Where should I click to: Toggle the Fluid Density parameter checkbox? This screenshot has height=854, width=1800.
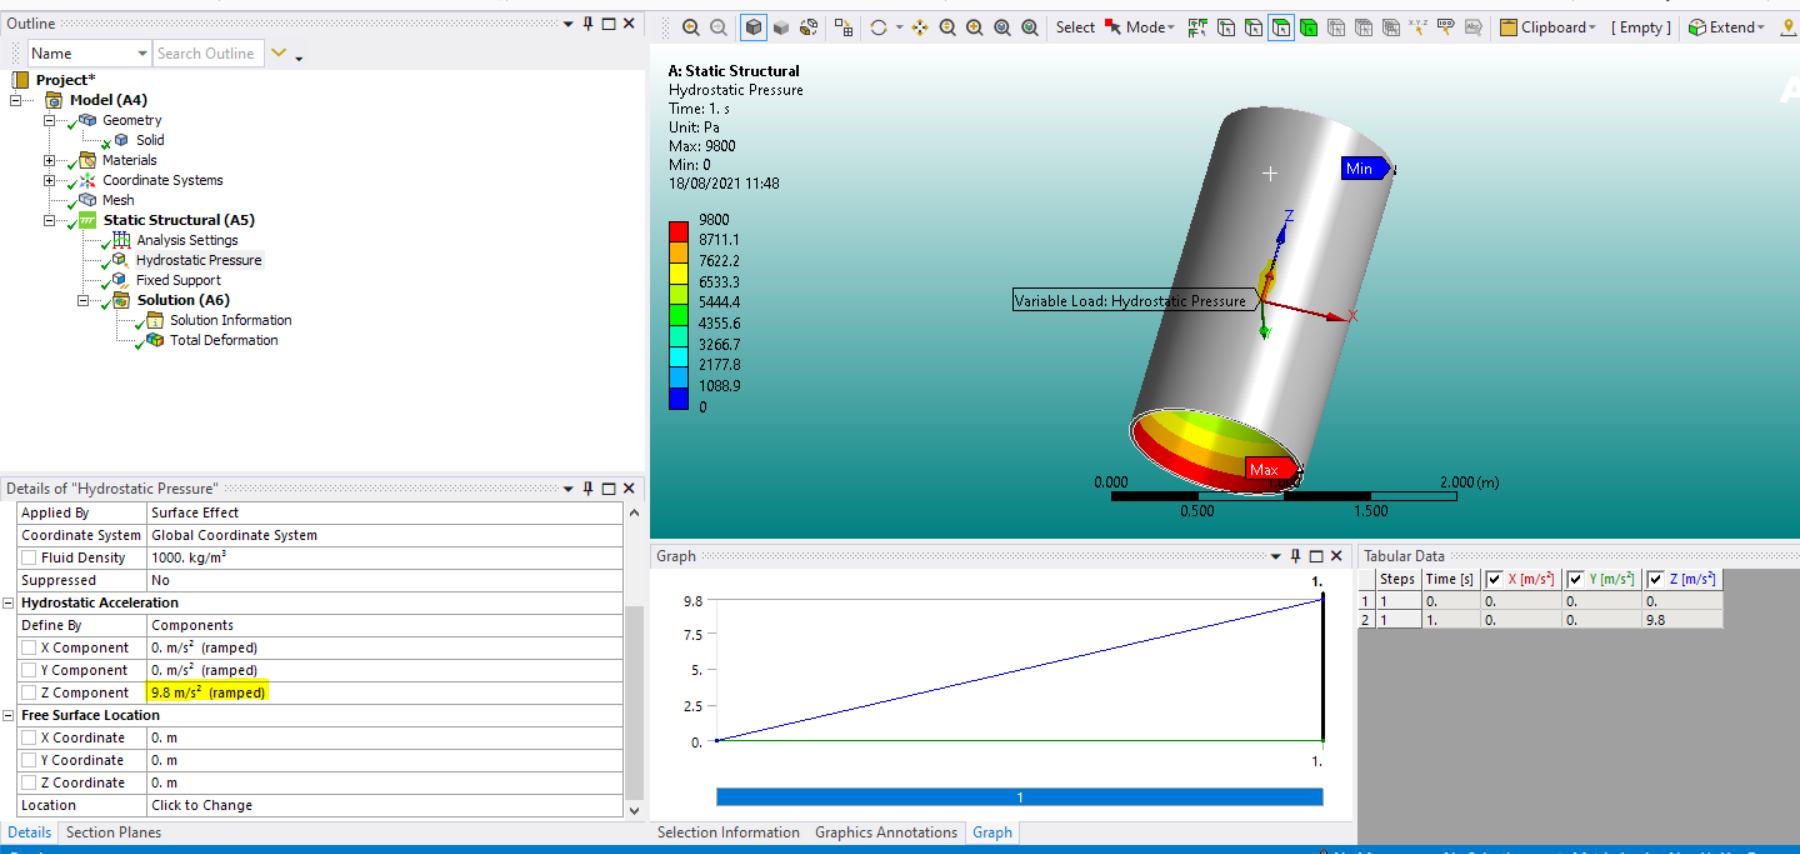(29, 558)
